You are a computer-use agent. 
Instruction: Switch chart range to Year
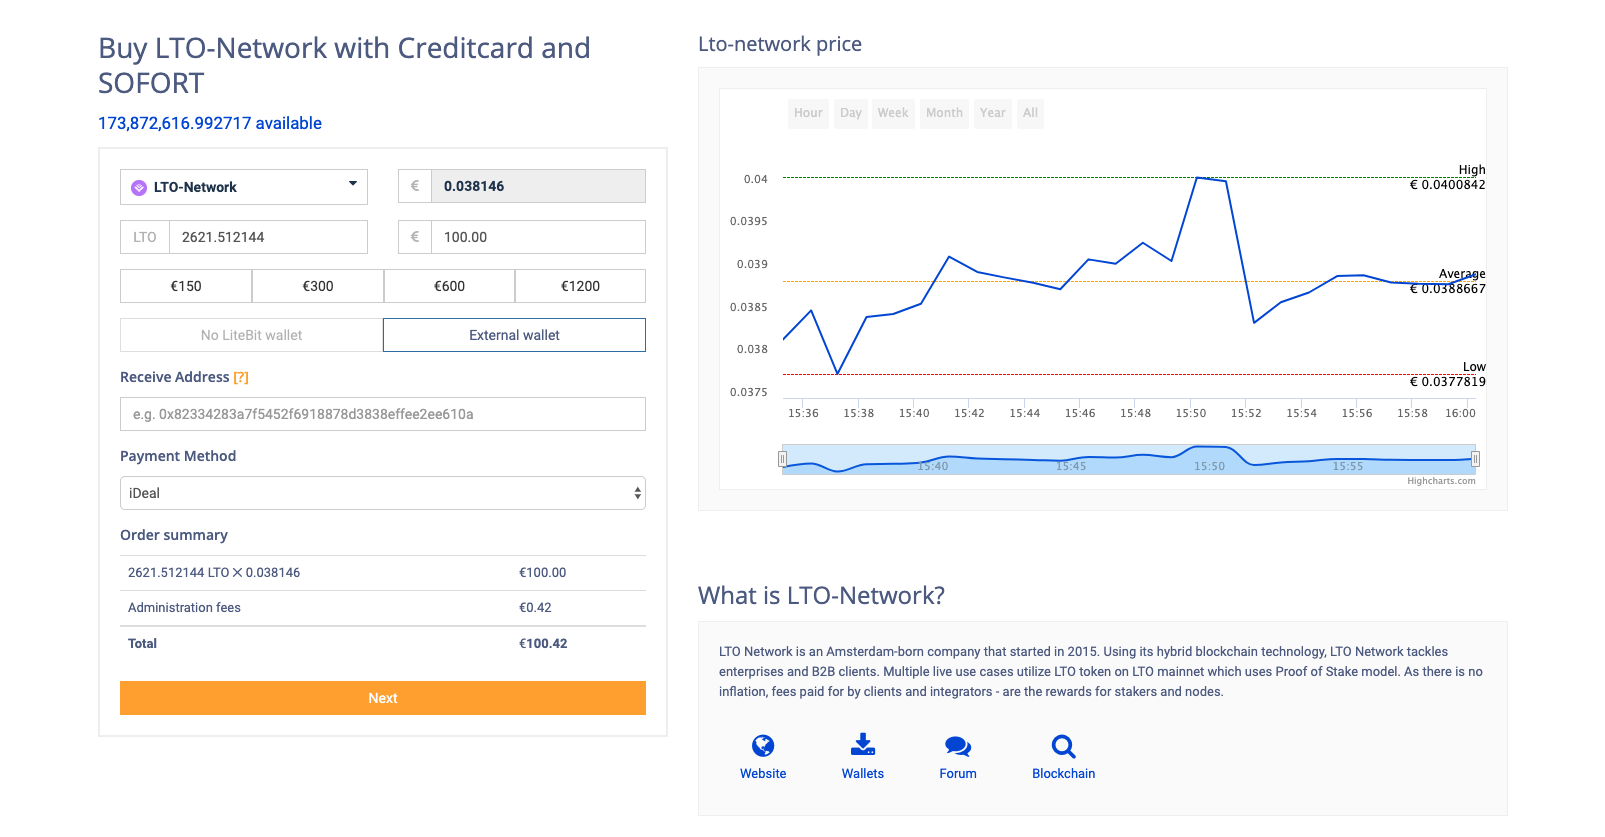point(993,113)
